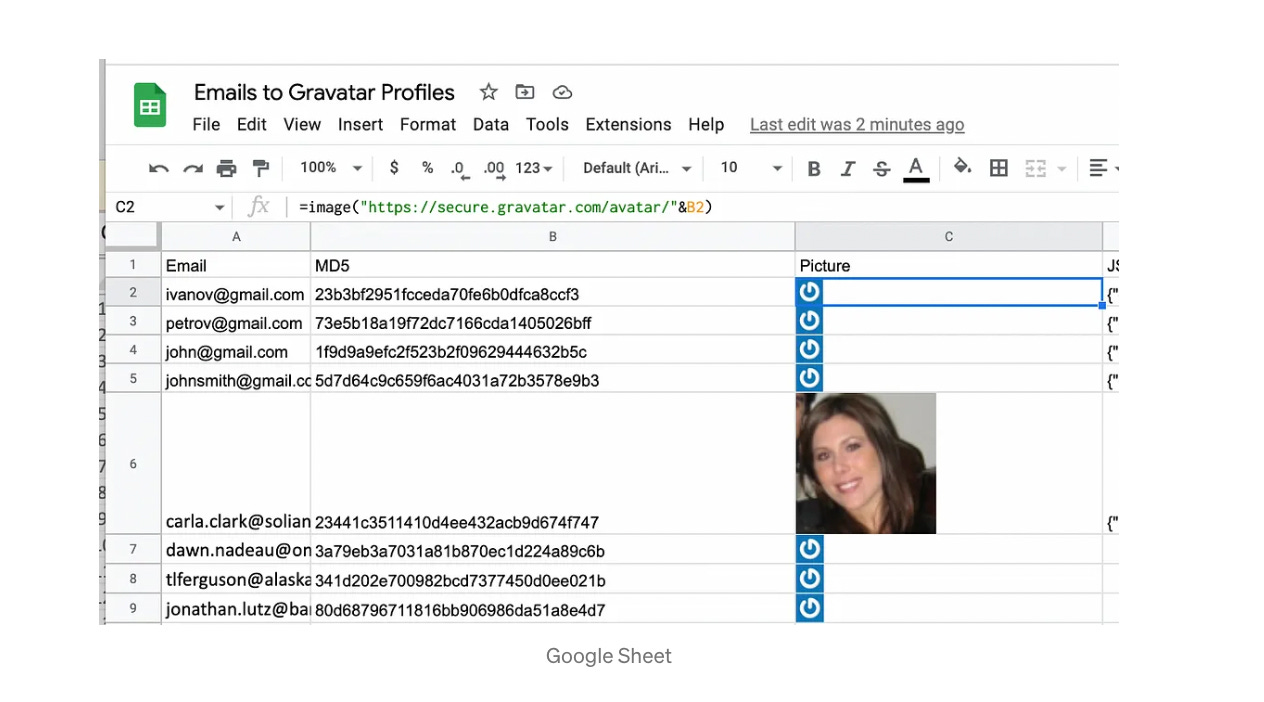
Task: Open the View menu
Action: coord(302,124)
